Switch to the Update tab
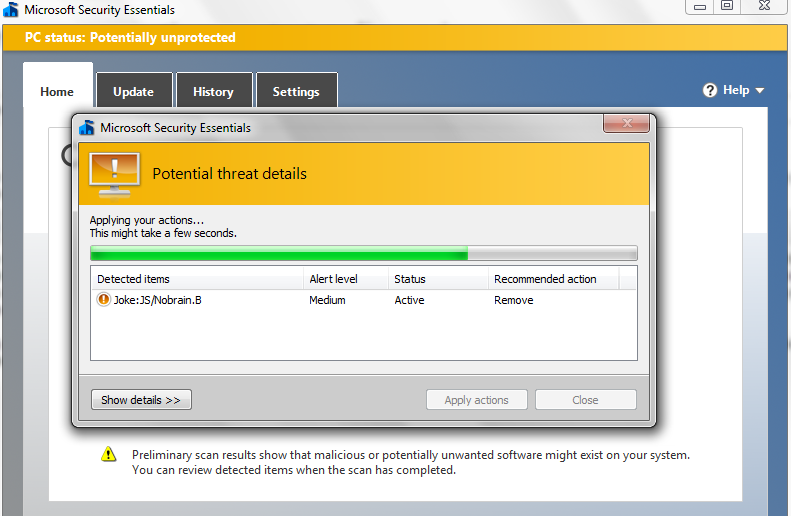The height and width of the screenshot is (516, 791). pyautogui.click(x=134, y=90)
